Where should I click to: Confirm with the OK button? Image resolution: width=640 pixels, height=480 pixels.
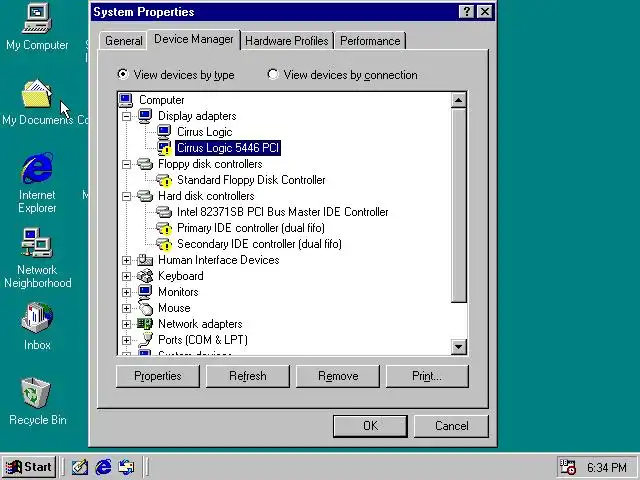click(x=370, y=426)
